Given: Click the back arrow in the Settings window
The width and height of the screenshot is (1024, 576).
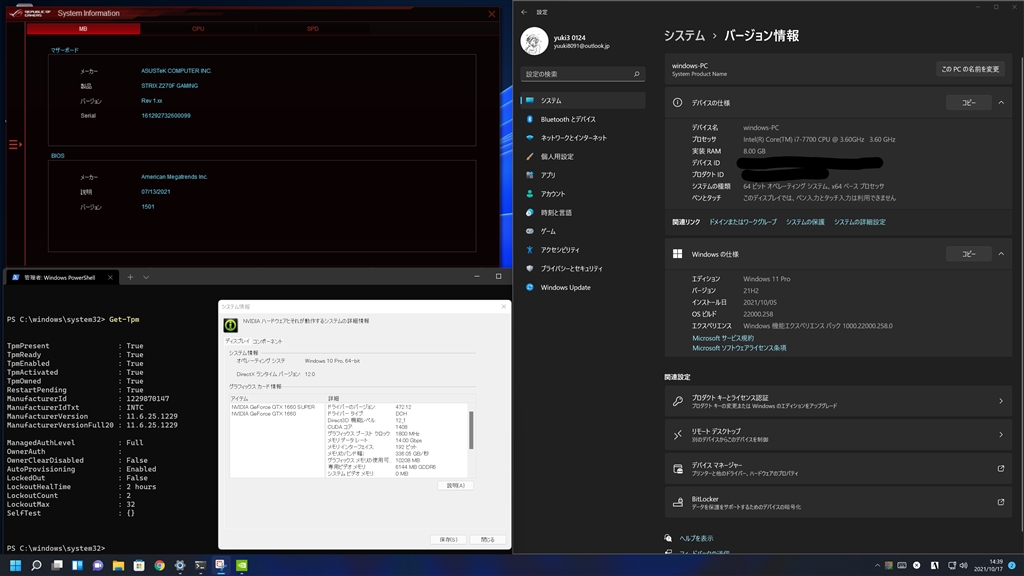Looking at the screenshot, I should click(x=524, y=12).
